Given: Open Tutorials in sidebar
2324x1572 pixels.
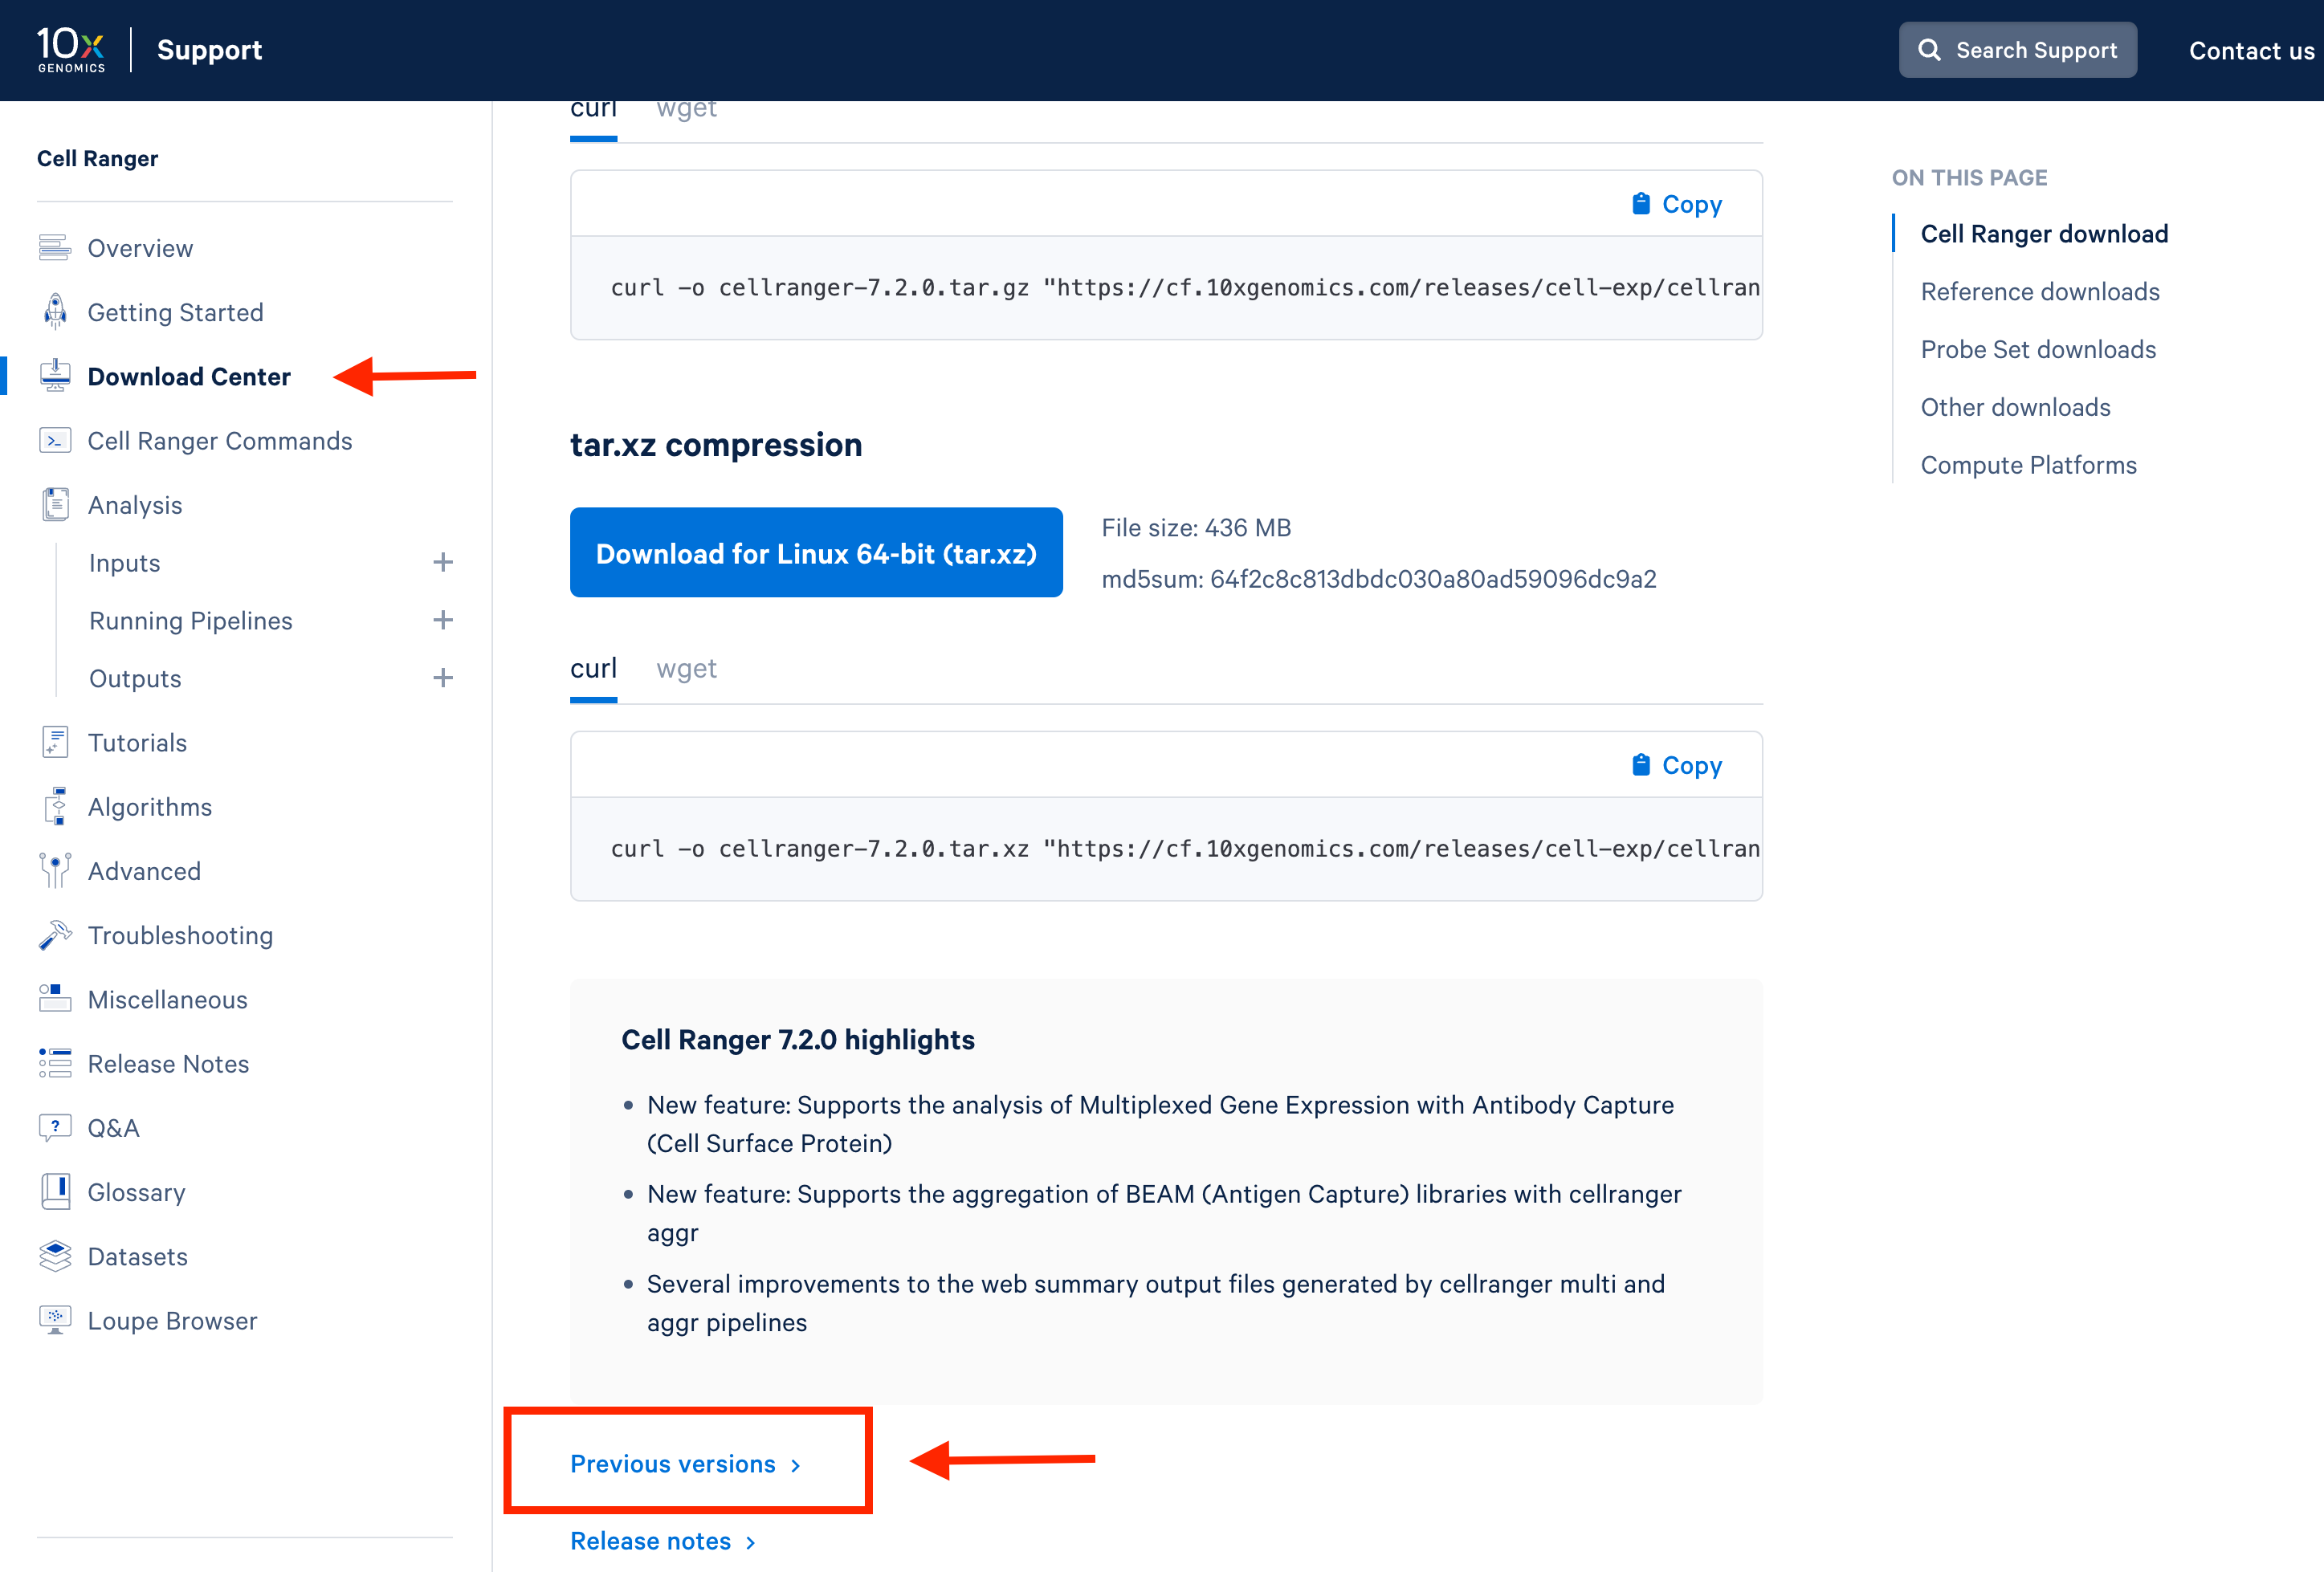Looking at the screenshot, I should pos(137,742).
